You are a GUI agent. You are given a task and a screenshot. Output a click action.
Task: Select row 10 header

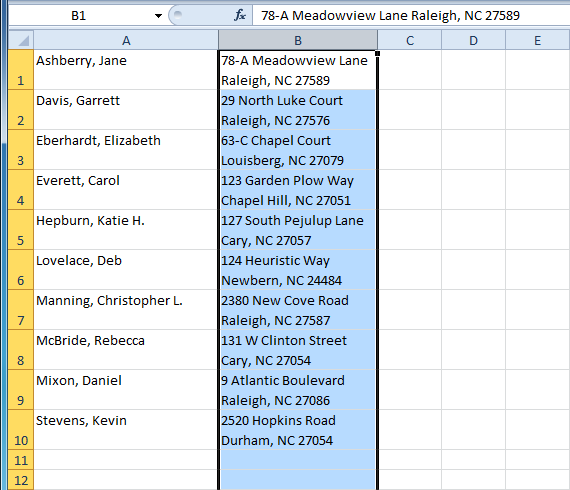(x=21, y=430)
